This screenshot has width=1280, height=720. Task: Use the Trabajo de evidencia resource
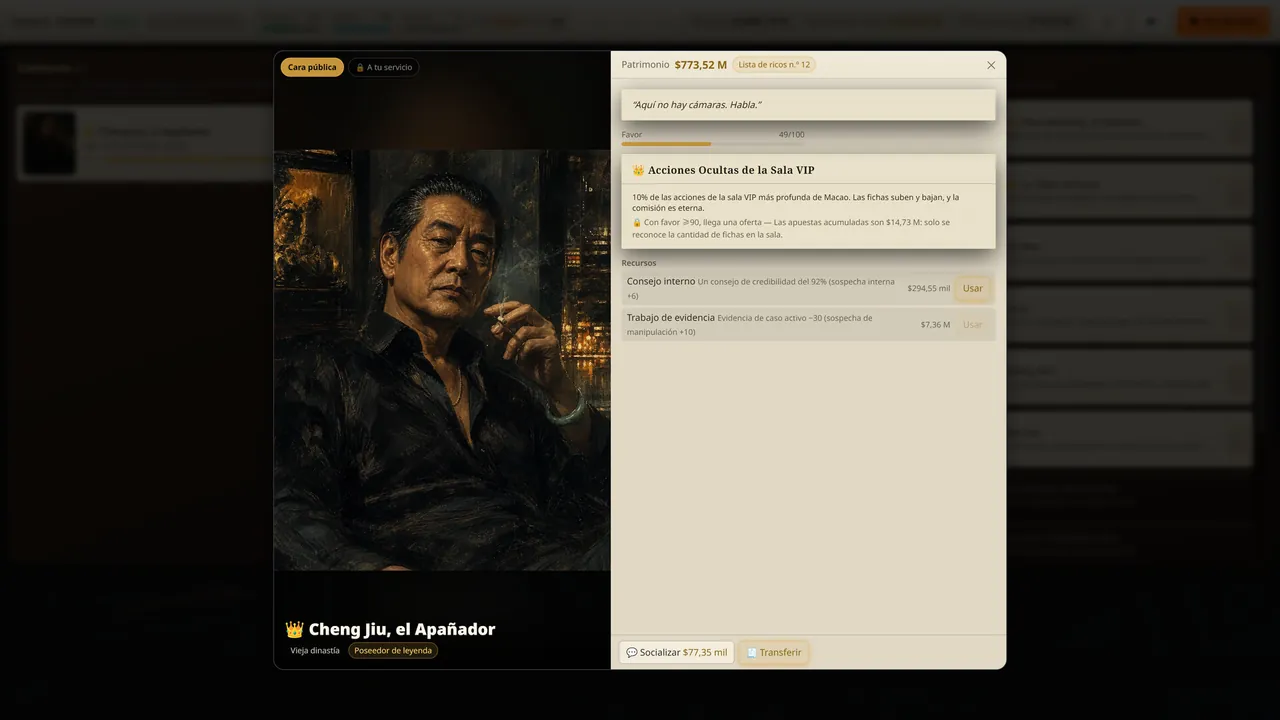click(x=973, y=325)
